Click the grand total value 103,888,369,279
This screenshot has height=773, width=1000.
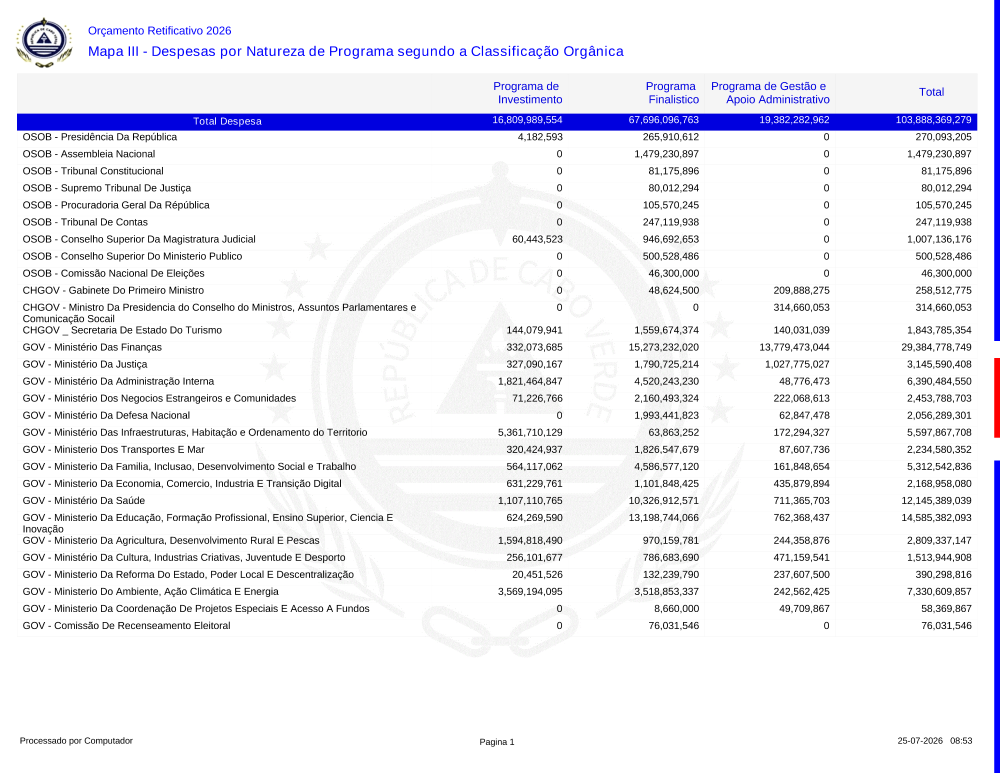pos(933,120)
